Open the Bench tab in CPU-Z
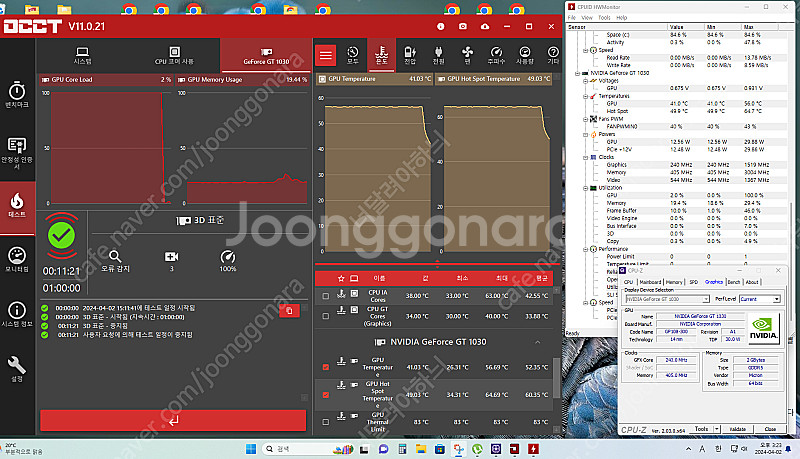 [734, 282]
